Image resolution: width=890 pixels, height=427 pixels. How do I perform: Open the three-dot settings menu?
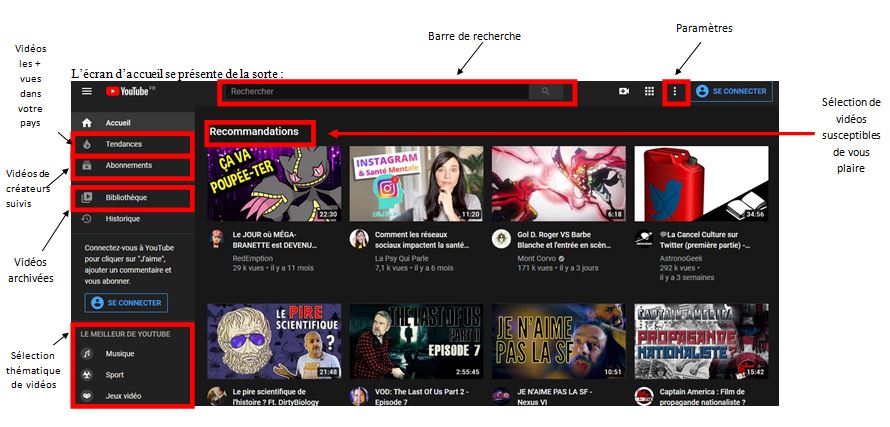click(675, 91)
